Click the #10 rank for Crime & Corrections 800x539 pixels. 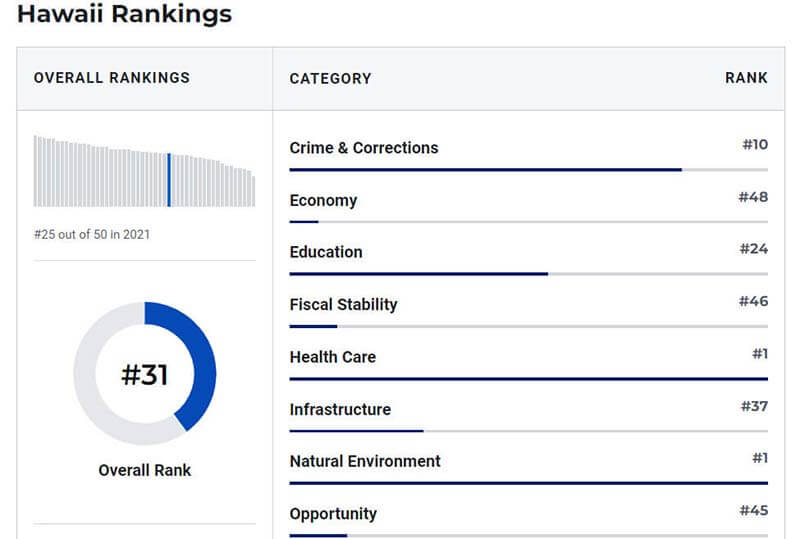point(754,145)
